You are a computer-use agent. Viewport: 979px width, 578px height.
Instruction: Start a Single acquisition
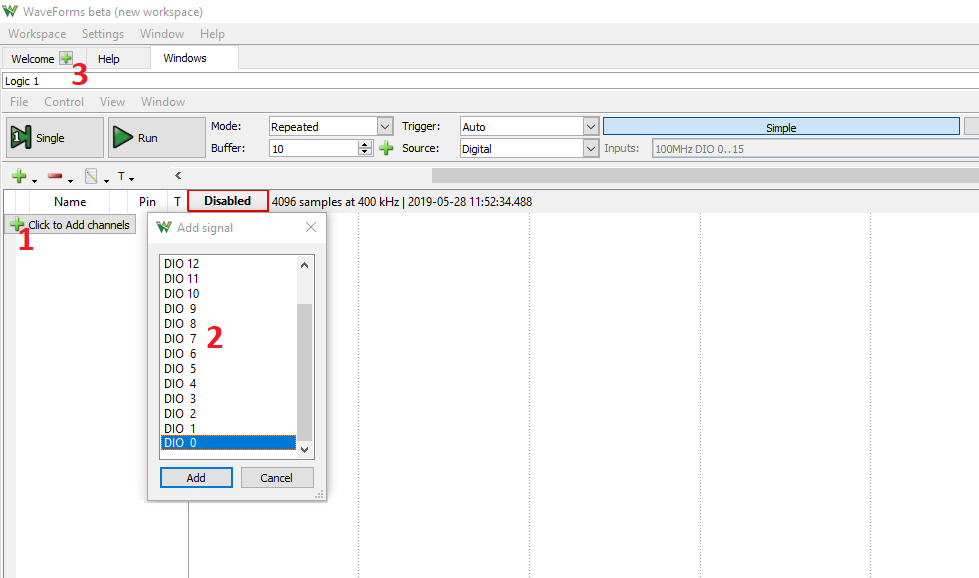(x=54, y=137)
